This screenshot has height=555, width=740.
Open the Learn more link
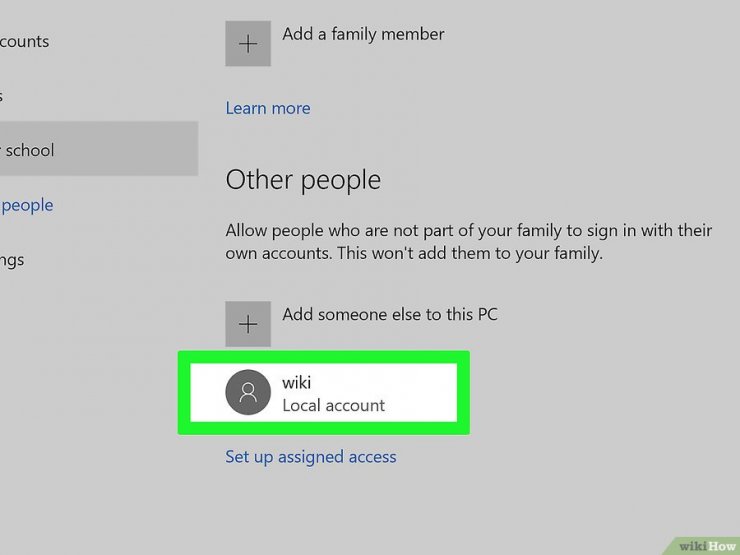pyautogui.click(x=268, y=109)
